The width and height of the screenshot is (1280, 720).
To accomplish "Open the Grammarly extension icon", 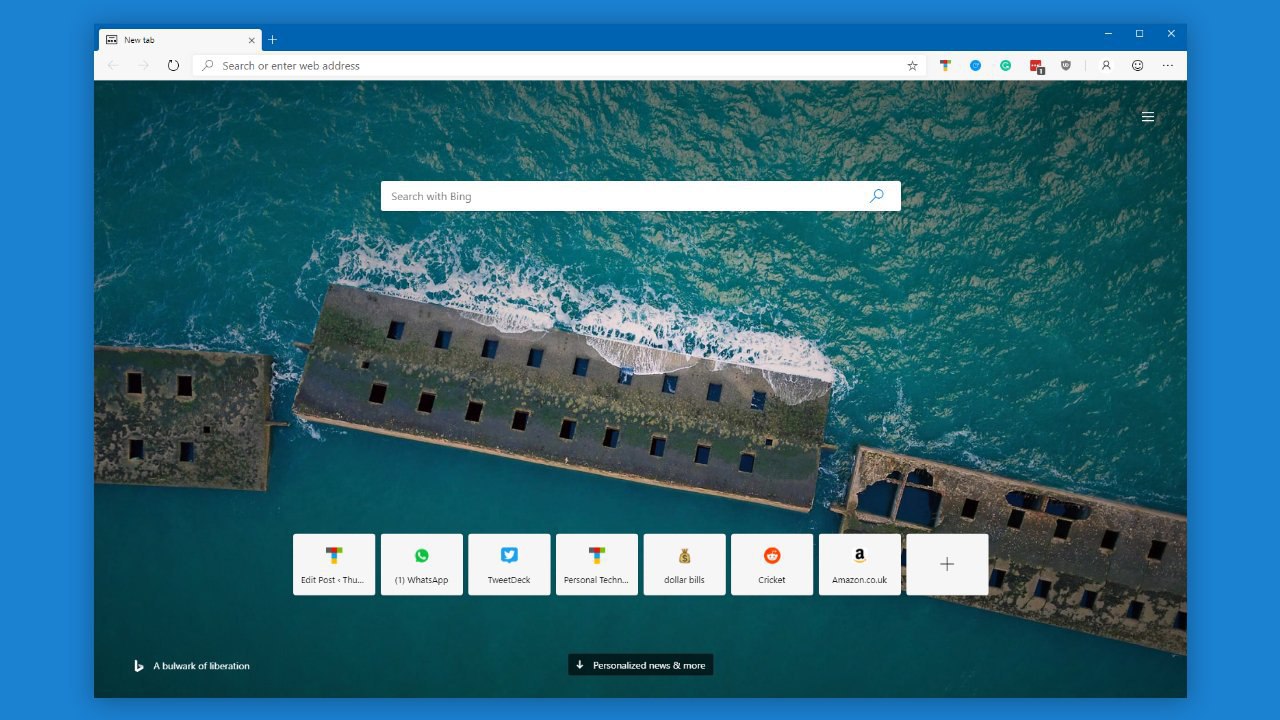I will tap(1006, 66).
